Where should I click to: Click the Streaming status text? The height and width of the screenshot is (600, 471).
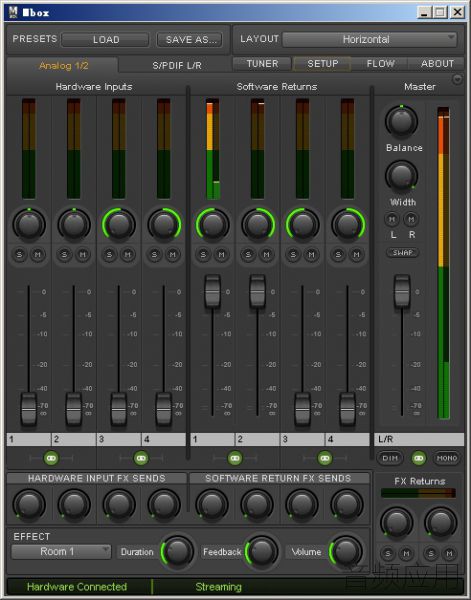(x=218, y=587)
